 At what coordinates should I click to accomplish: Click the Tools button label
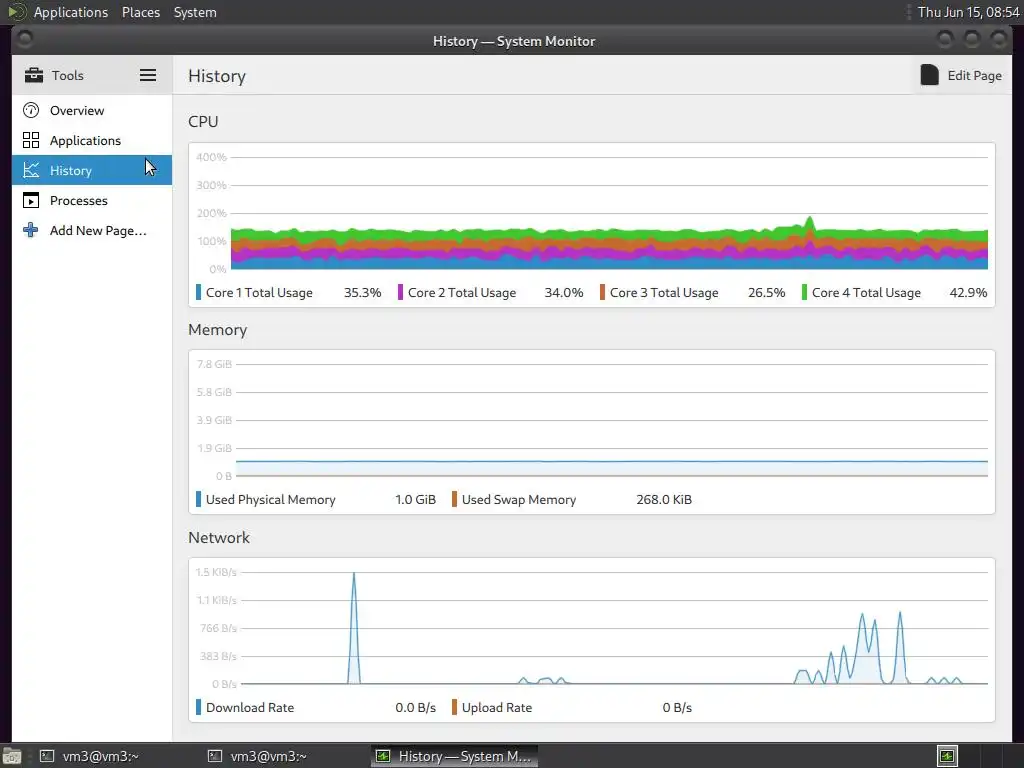[x=67, y=75]
